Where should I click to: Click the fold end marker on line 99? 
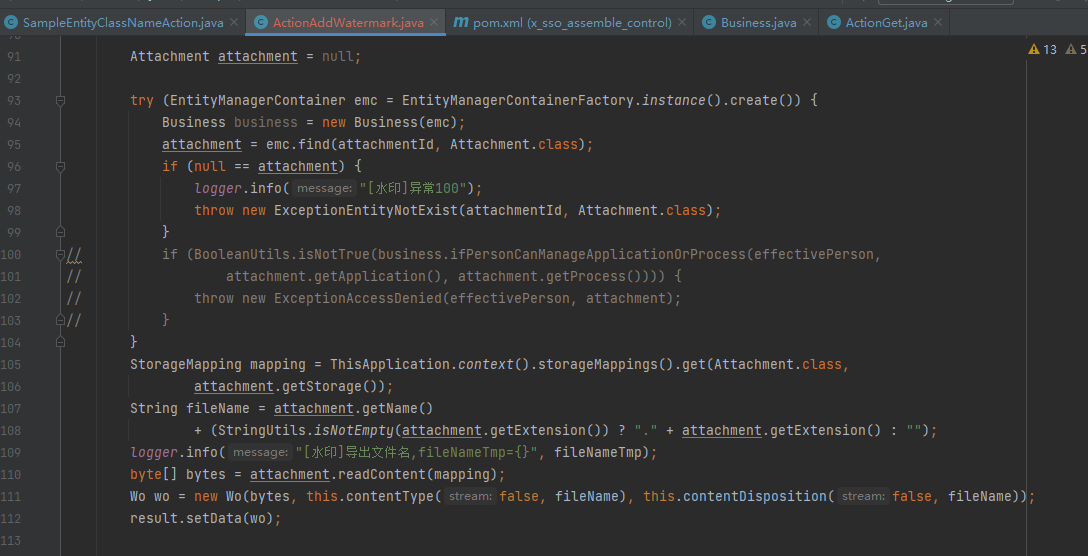tap(61, 233)
